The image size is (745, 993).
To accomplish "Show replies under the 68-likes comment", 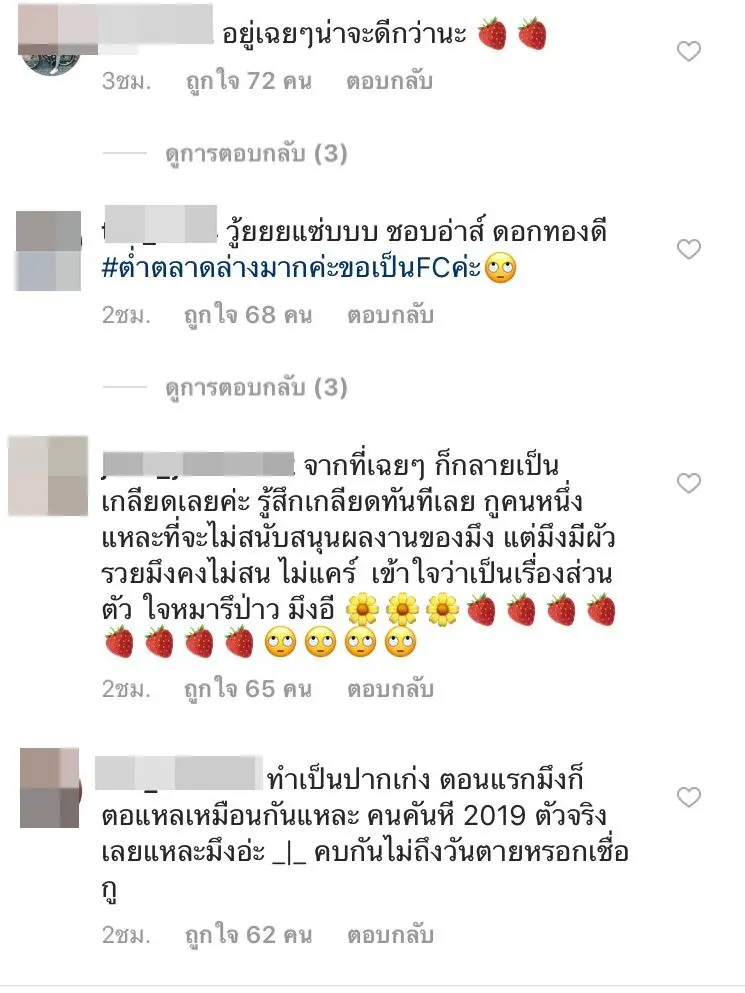I will (x=256, y=388).
